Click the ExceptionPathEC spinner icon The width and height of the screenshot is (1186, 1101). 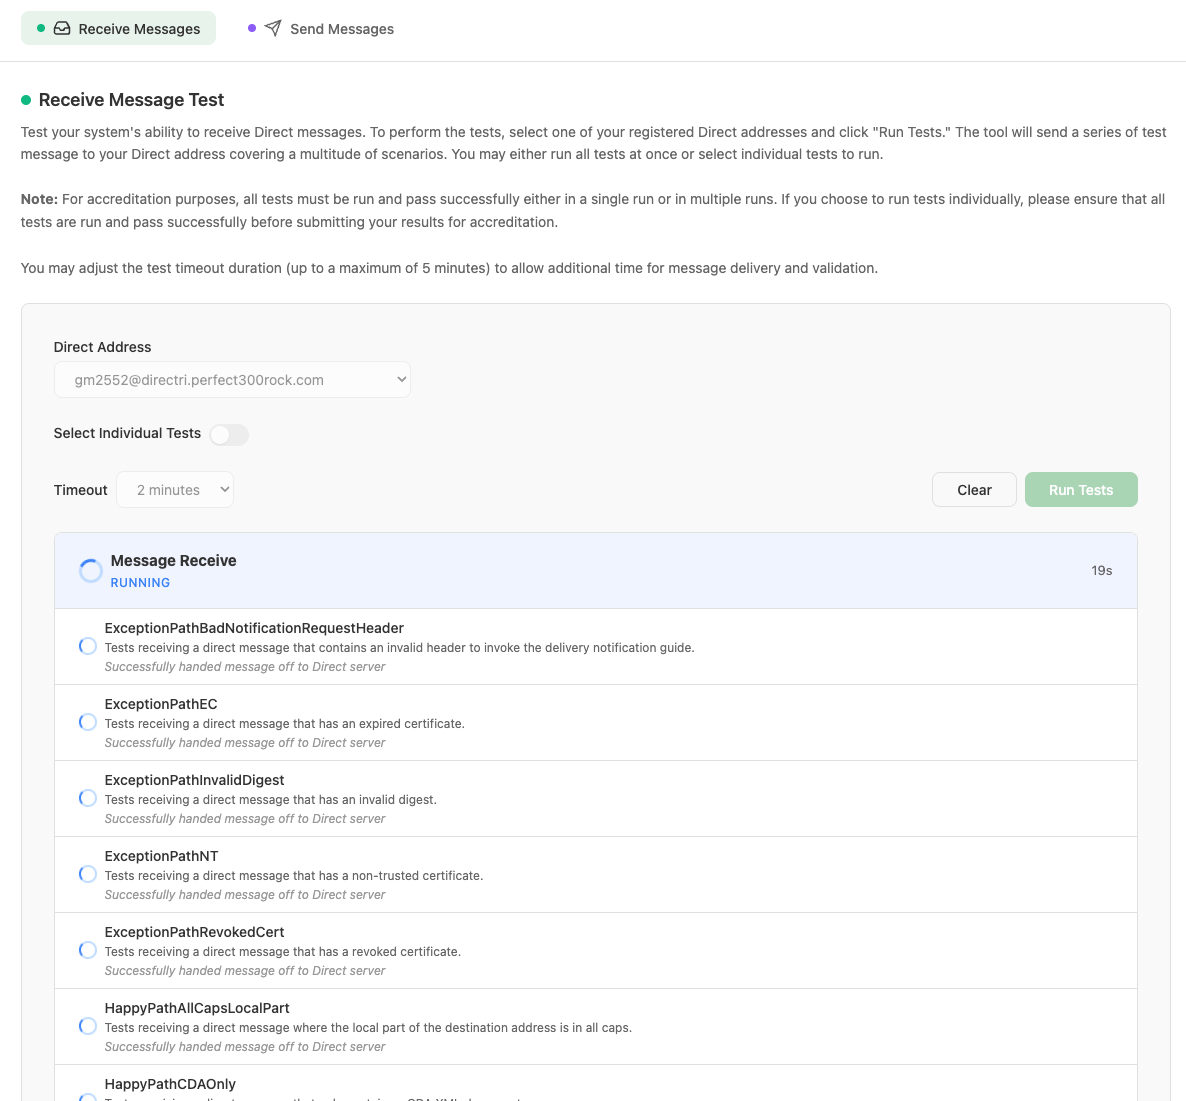(88, 722)
